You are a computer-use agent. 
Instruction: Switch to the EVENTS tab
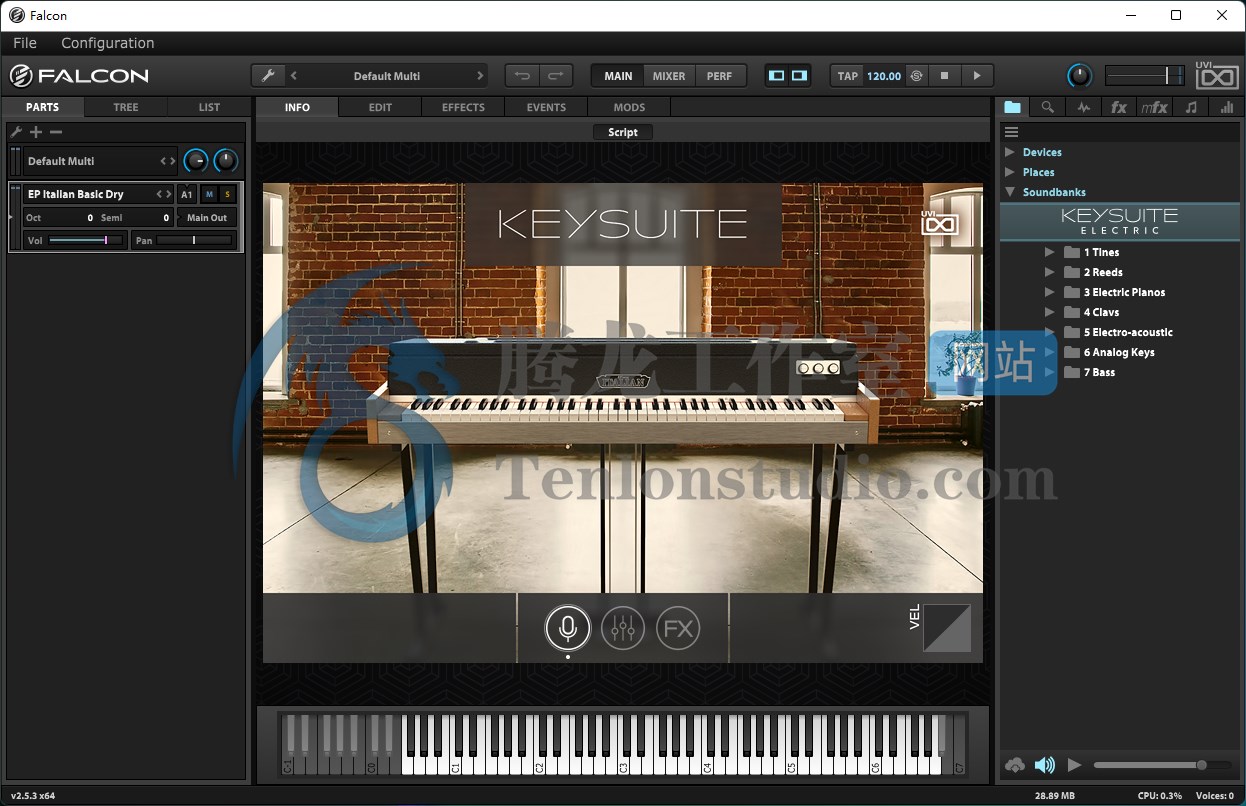(546, 107)
